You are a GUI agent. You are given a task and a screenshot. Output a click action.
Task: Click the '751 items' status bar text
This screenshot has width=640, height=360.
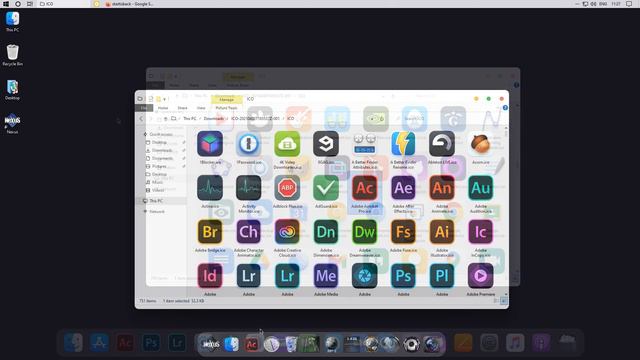(x=148, y=301)
